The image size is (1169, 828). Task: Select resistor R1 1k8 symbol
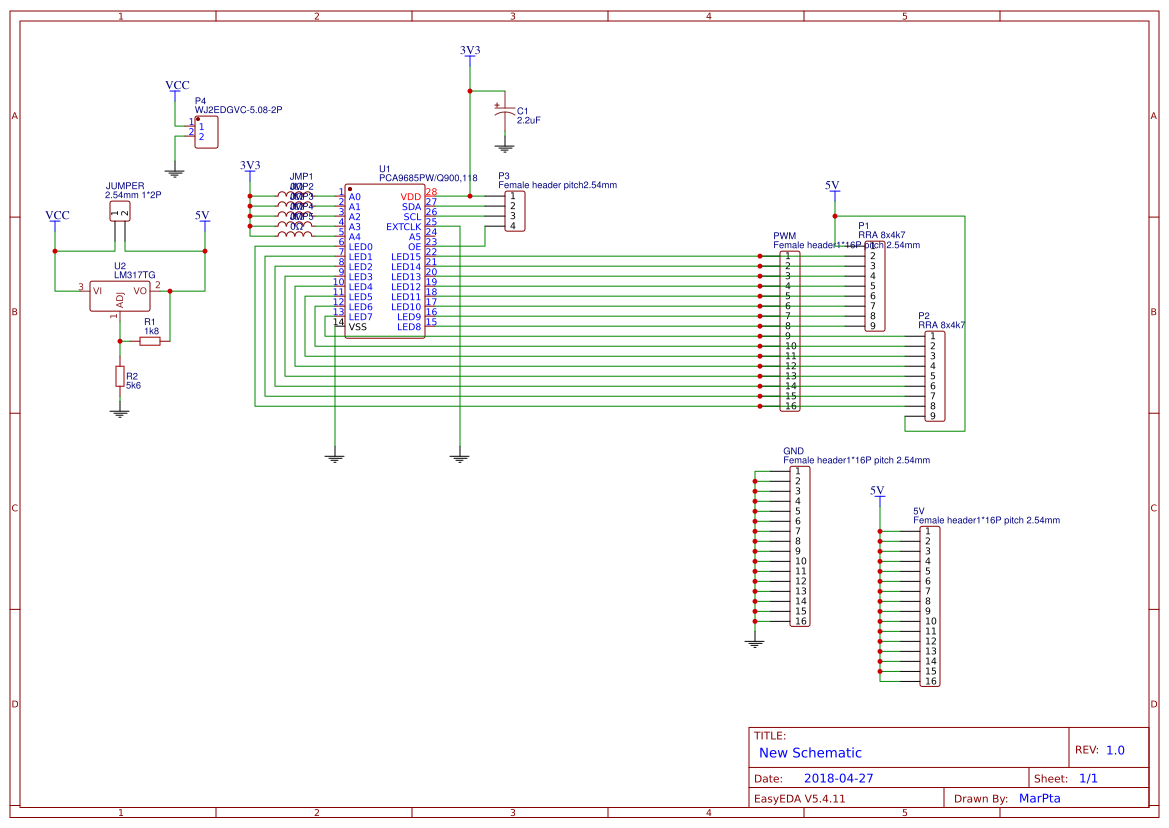tap(152, 340)
